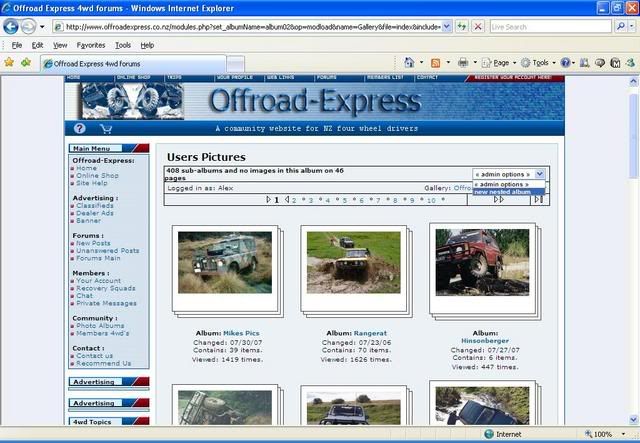Go to gallery page 2
640x443 pixels.
(294, 200)
